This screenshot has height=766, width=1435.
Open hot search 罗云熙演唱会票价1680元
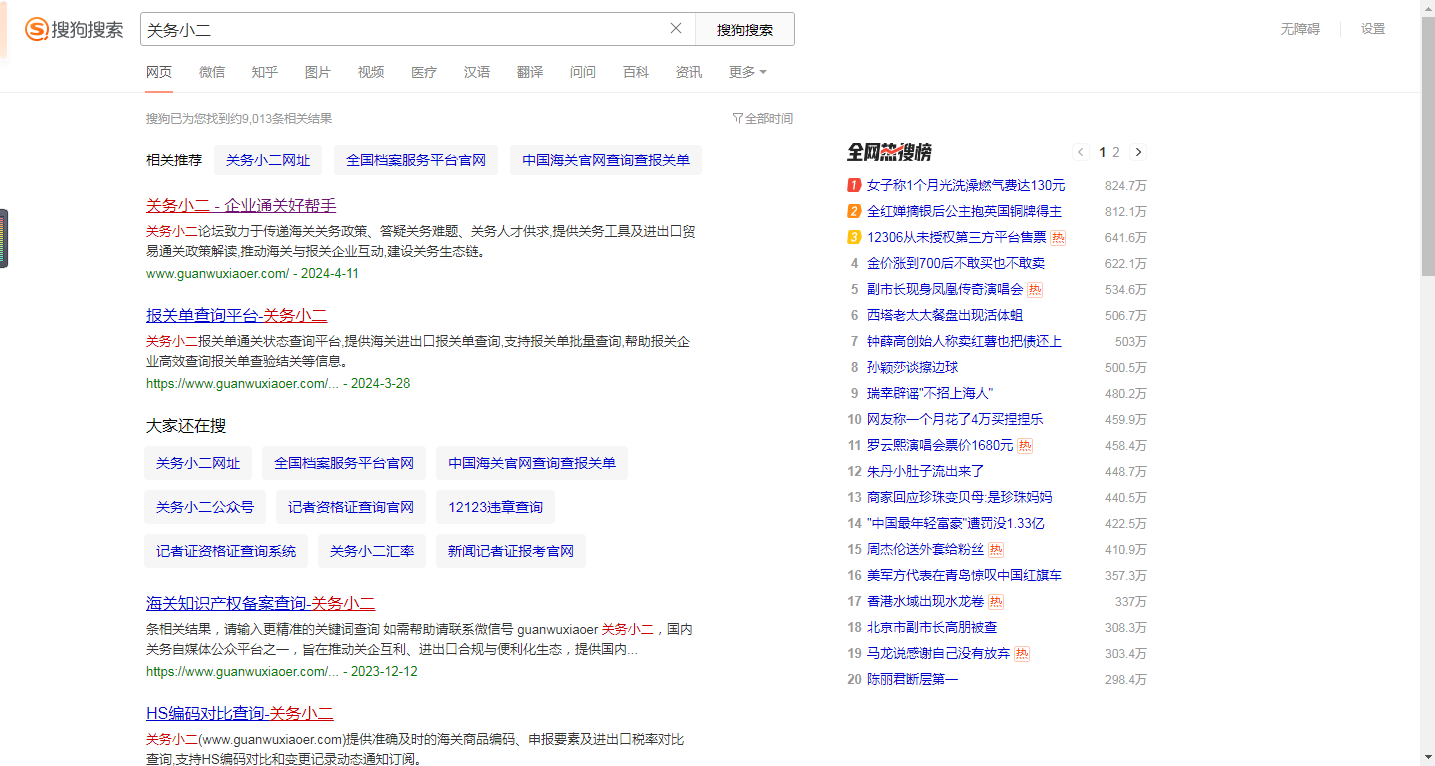pyautogui.click(x=940, y=445)
